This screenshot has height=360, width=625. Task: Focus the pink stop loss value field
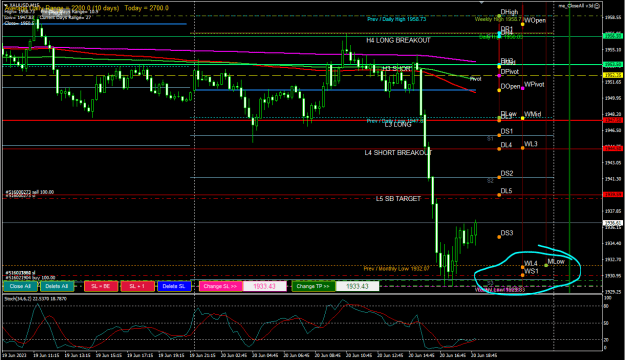[264, 286]
